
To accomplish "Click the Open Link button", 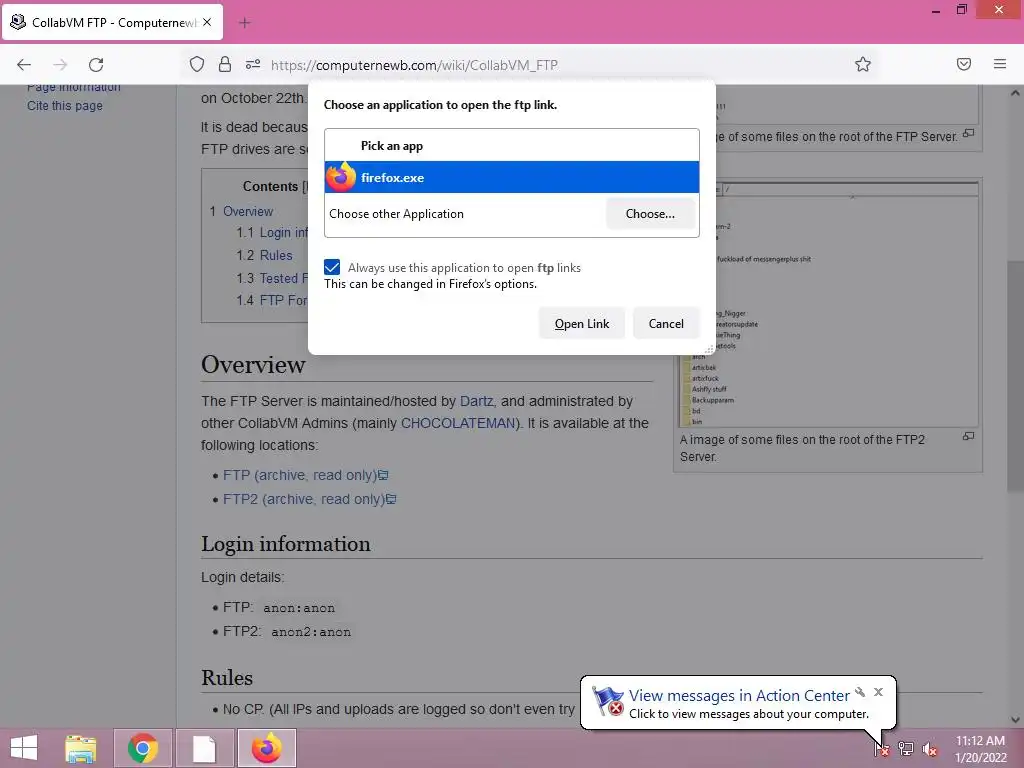I will tap(581, 323).
